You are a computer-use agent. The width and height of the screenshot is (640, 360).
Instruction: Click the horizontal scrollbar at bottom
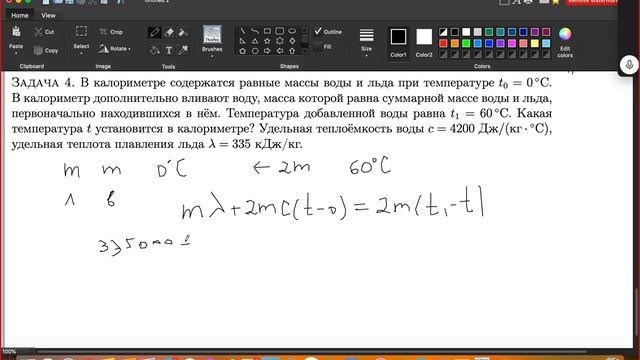click(x=312, y=351)
